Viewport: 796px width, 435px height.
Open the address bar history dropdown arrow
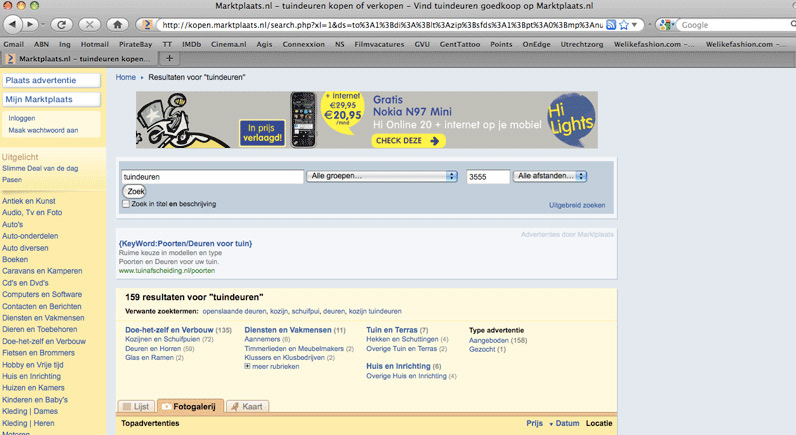635,24
